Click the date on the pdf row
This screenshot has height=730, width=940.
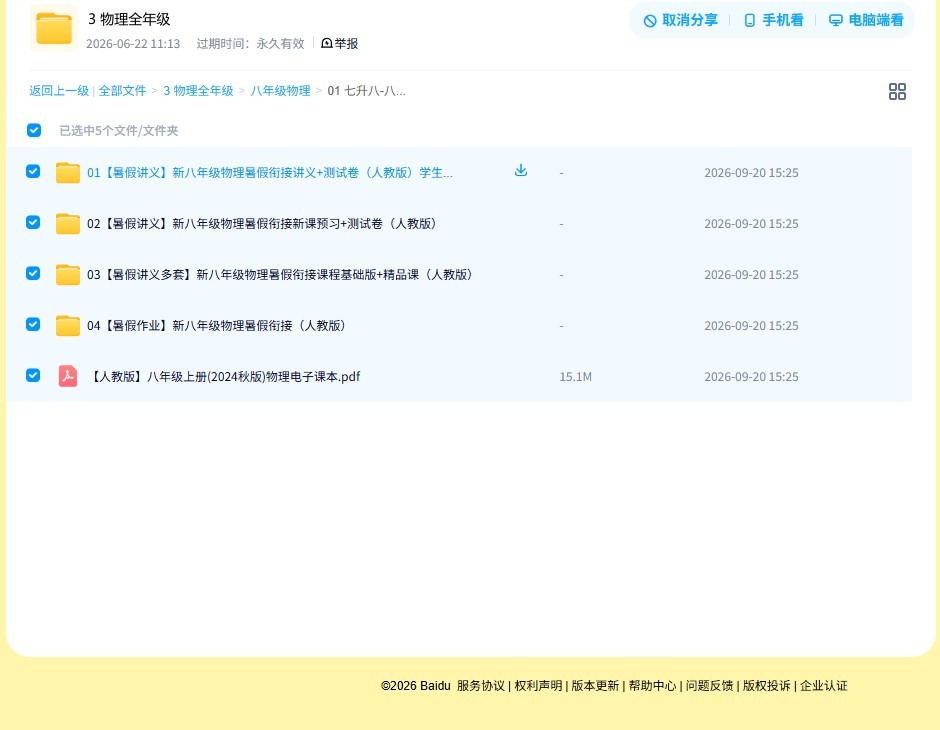pos(751,376)
